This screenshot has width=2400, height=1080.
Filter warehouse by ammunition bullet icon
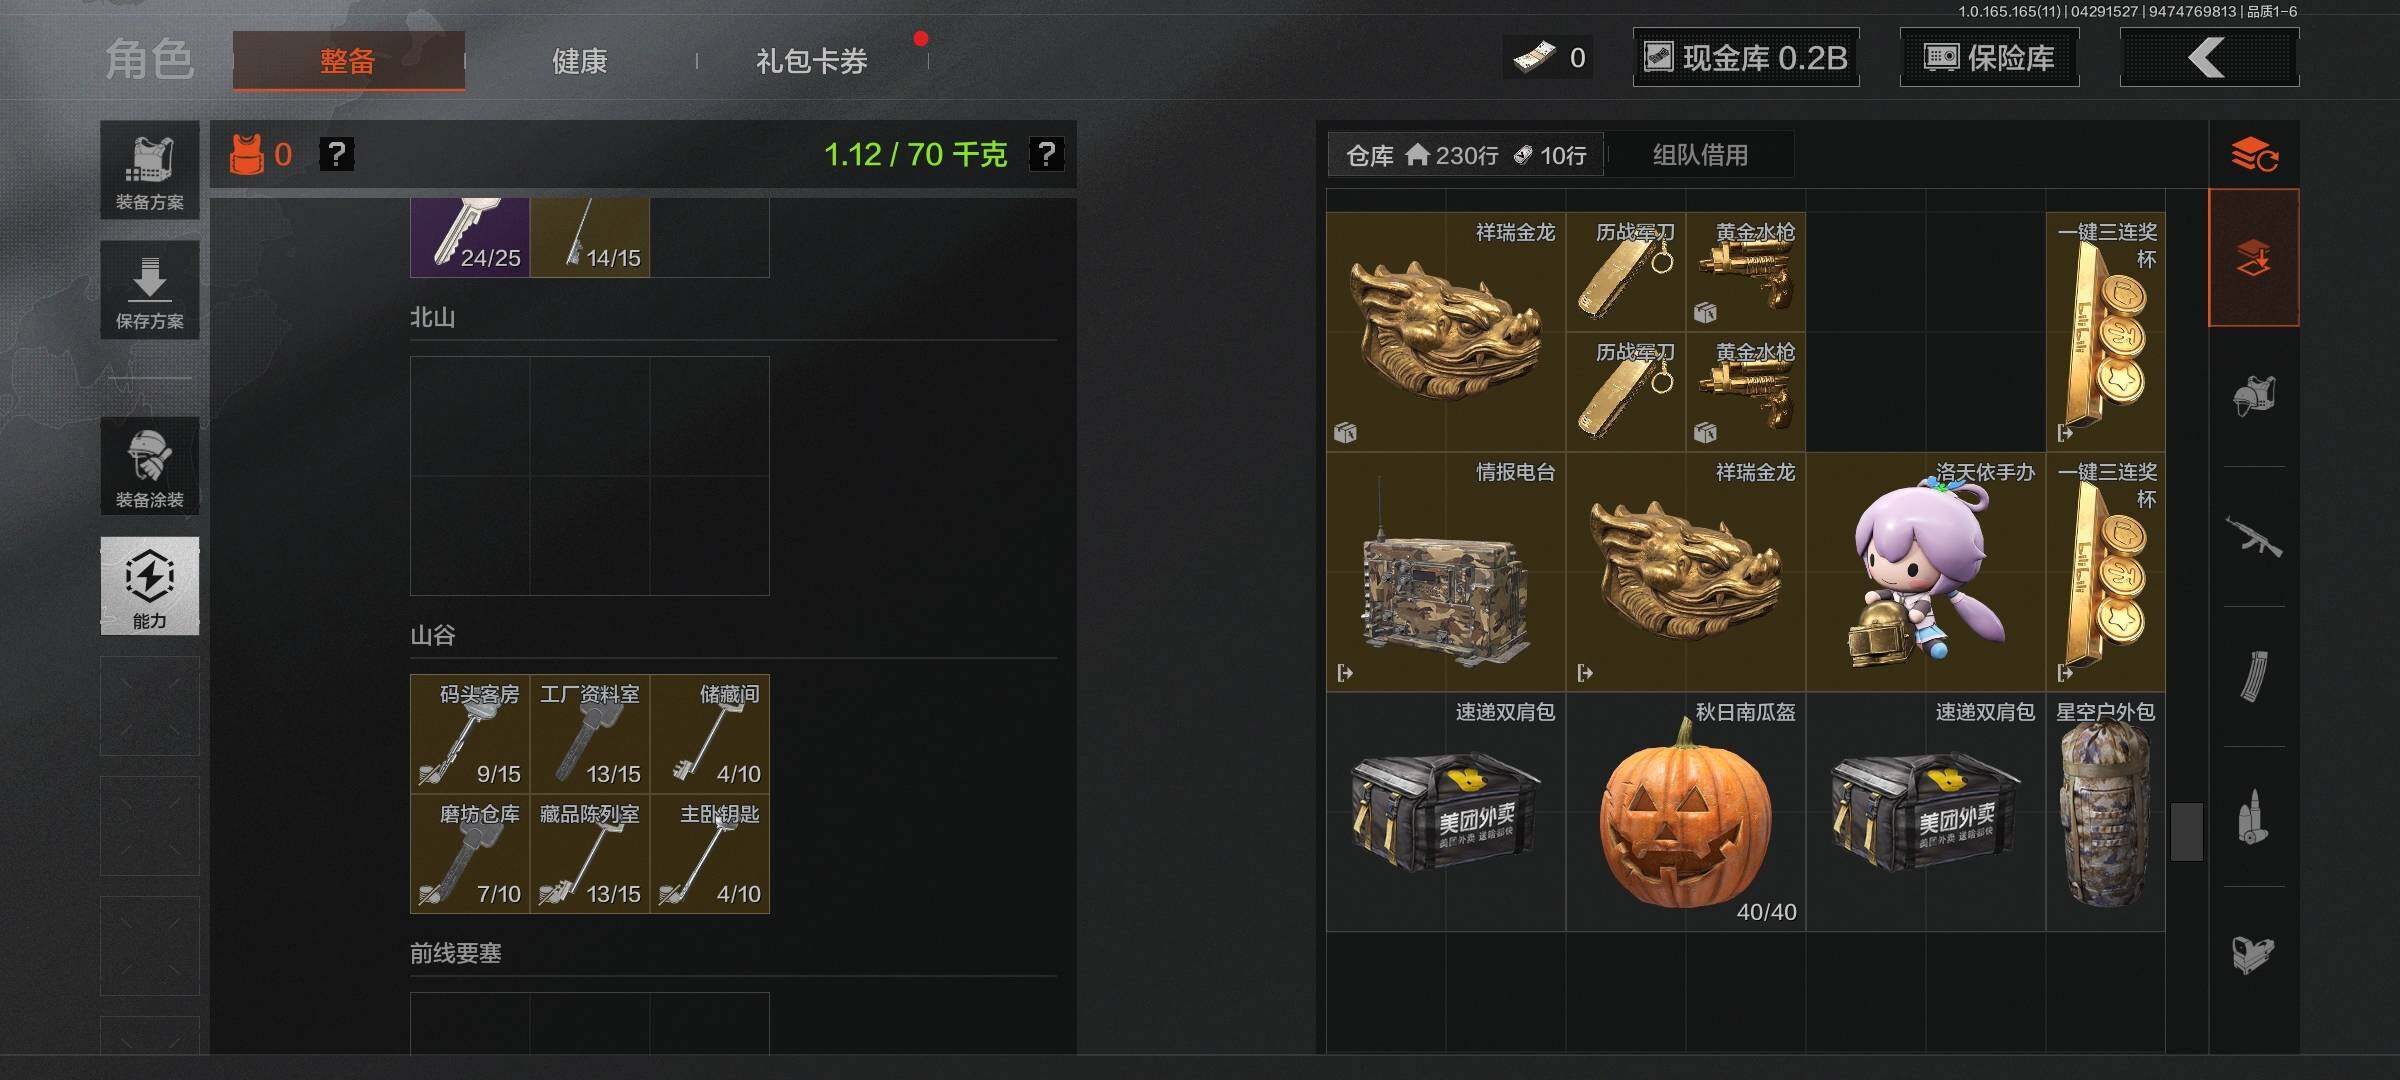click(x=2254, y=817)
